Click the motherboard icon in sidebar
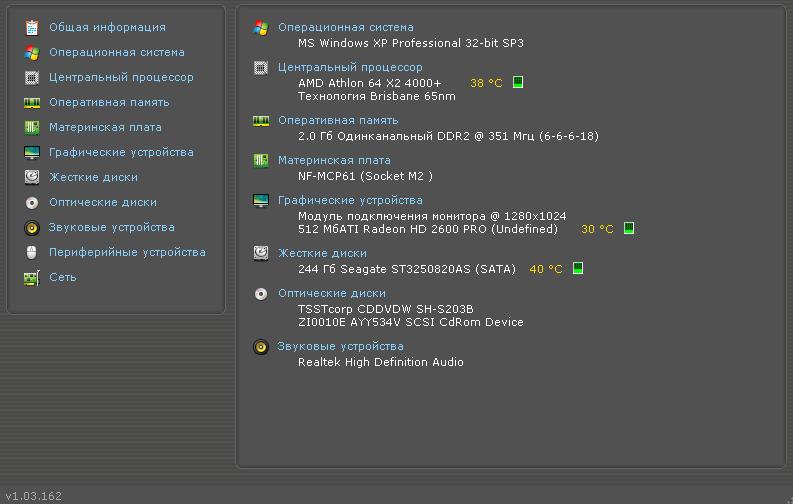The image size is (793, 504). coord(32,127)
